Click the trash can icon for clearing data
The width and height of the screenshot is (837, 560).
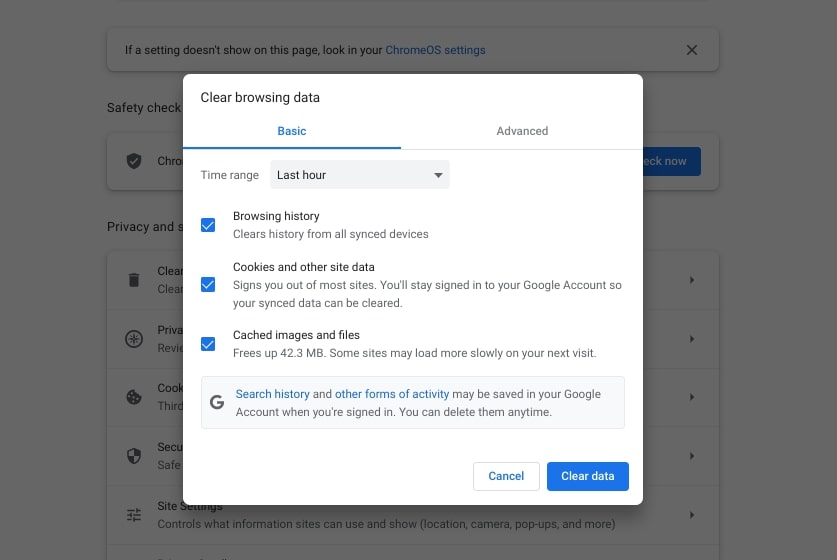[134, 280]
